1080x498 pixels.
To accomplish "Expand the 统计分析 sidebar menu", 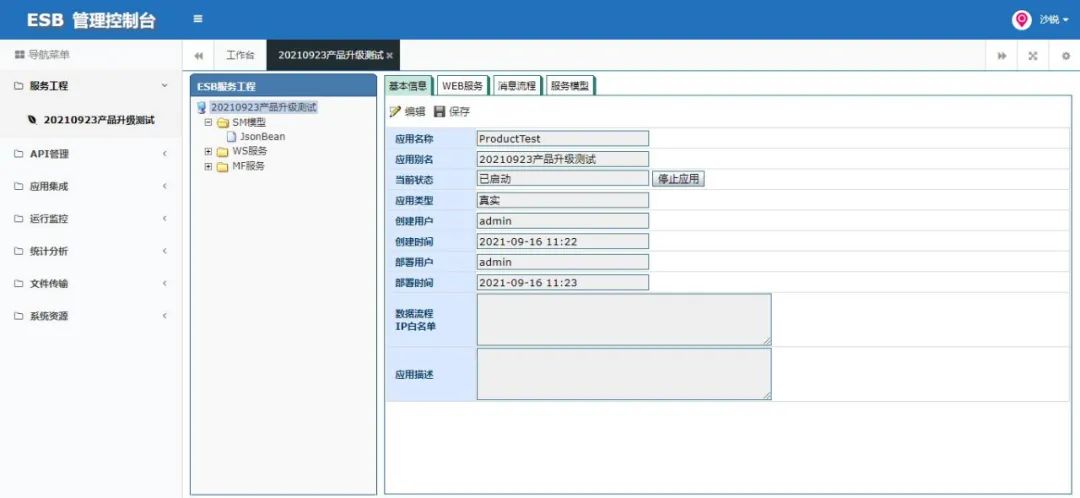I will [91, 251].
